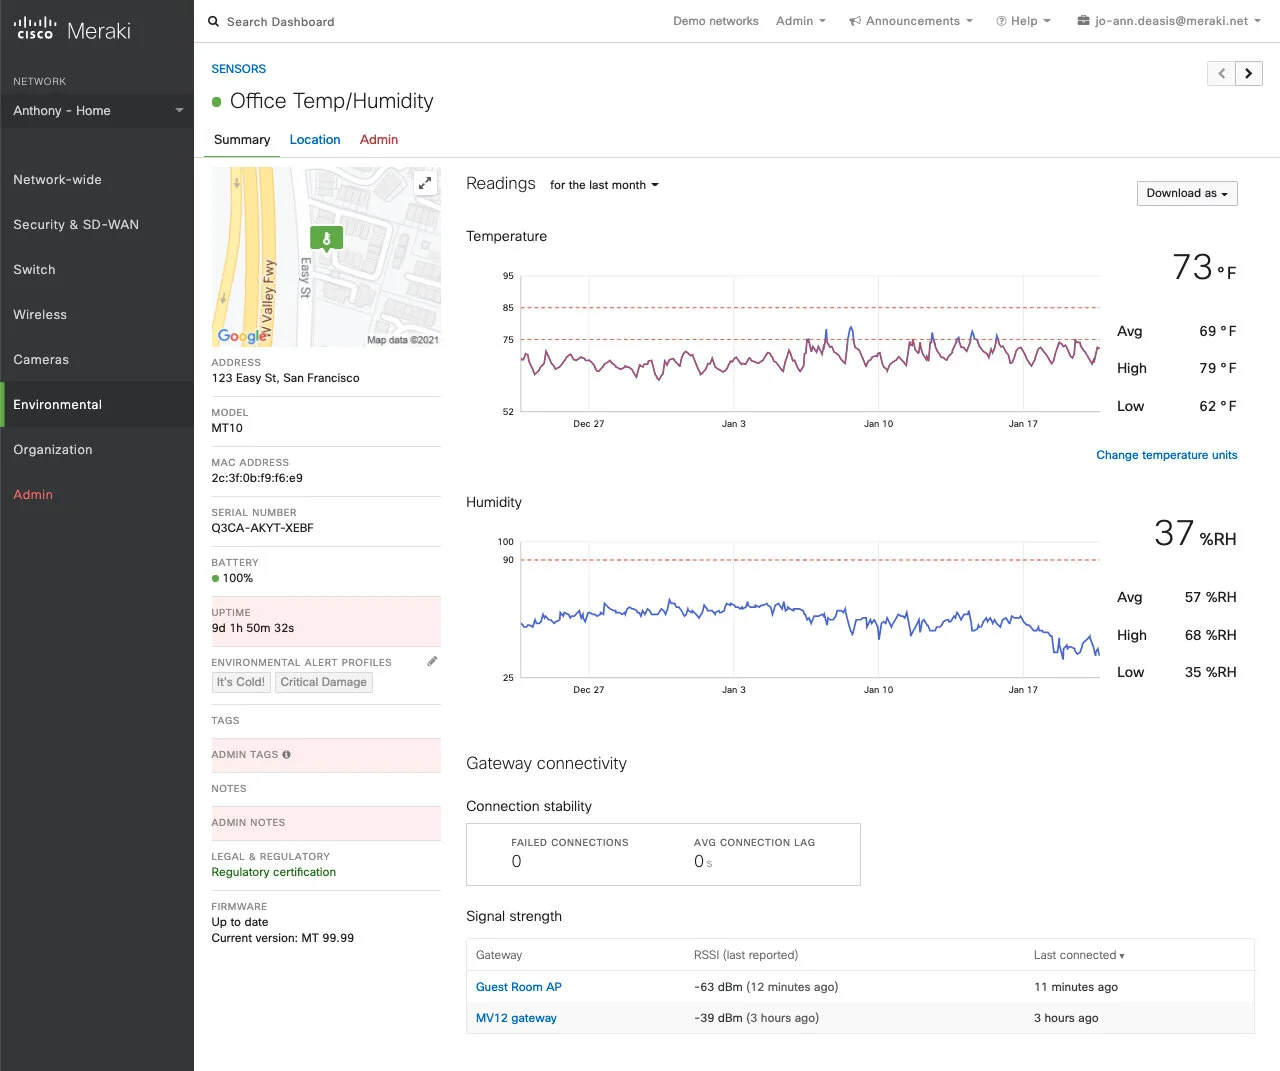Image resolution: width=1280 pixels, height=1071 pixels.
Task: Click the Search Dashboard field
Action: click(x=281, y=21)
